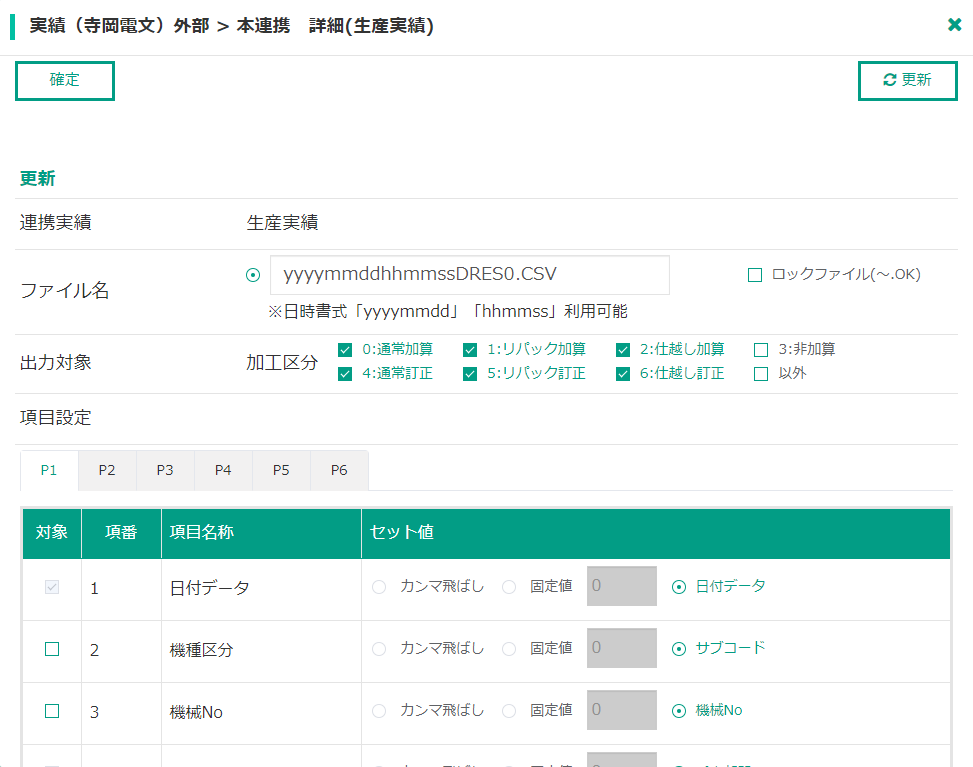The height and width of the screenshot is (767, 973).
Task: Select the サブコード radio option
Action: pyautogui.click(x=679, y=648)
